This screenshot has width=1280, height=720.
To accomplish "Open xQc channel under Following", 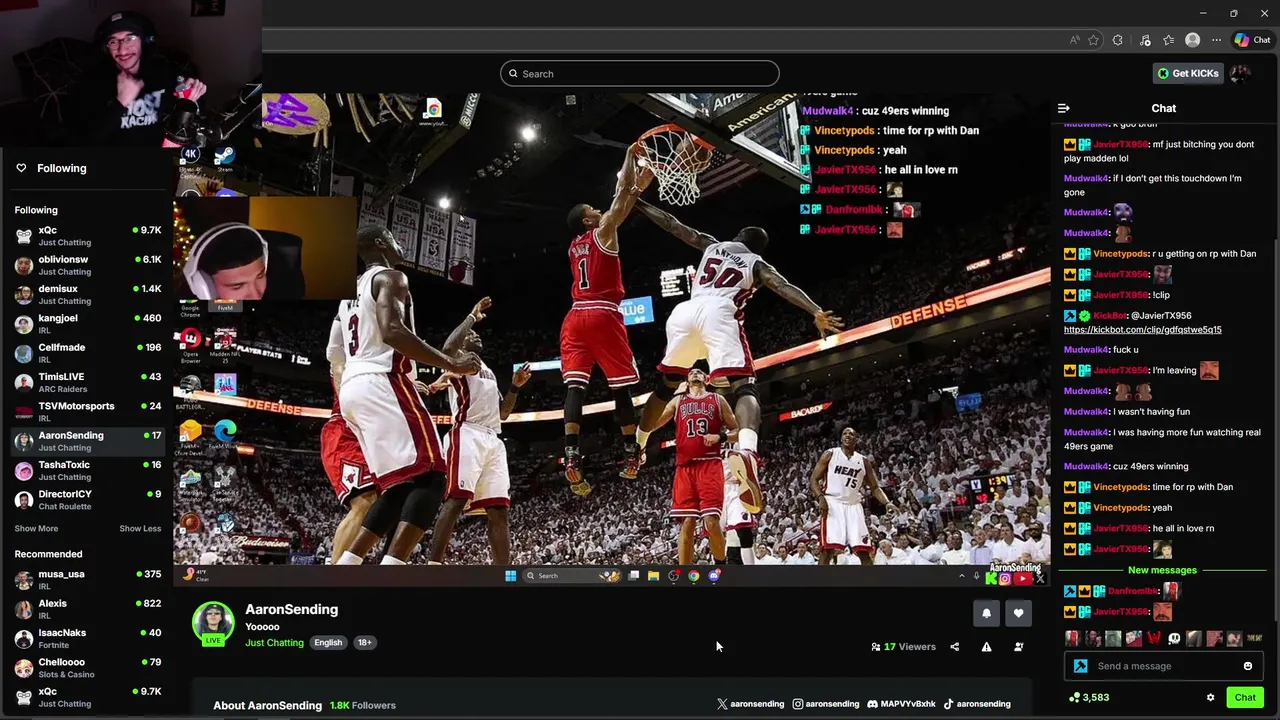I will (87, 236).
